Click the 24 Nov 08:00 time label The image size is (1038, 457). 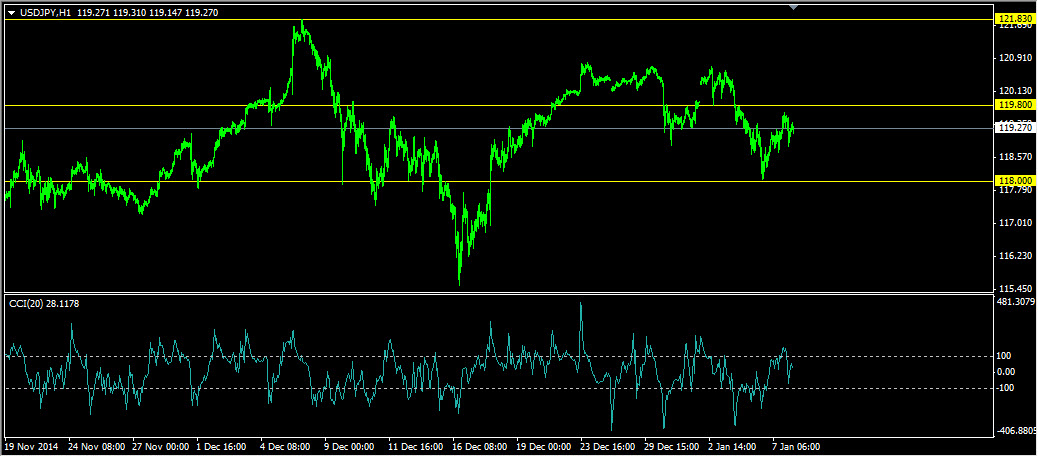(95, 447)
